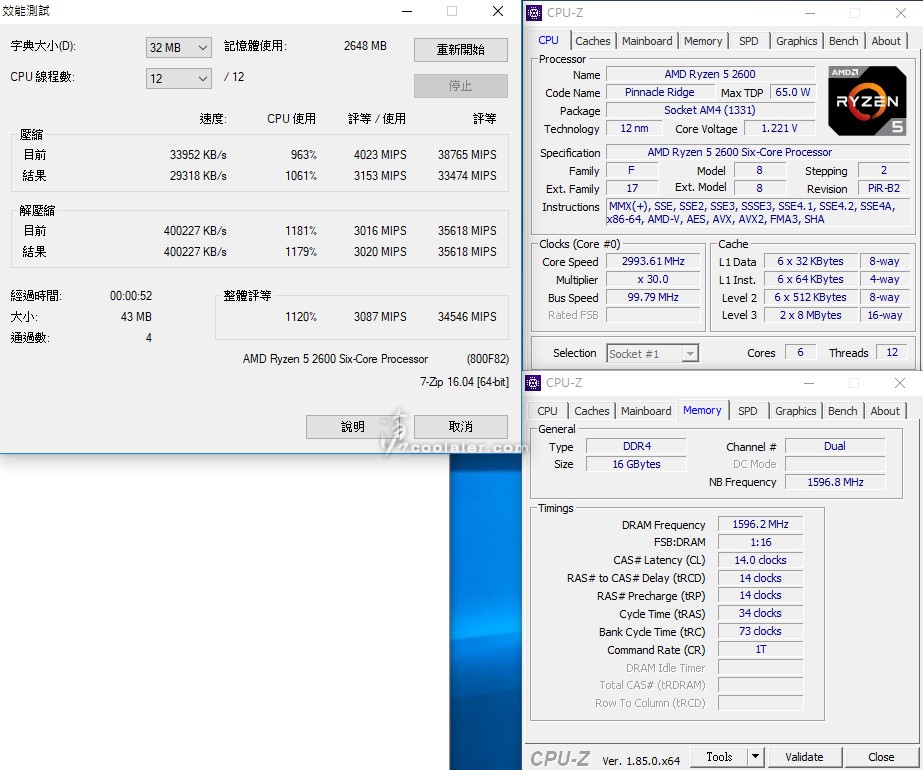Click the CPU-Z icon in the CPU tab window title bar

pyautogui.click(x=534, y=13)
